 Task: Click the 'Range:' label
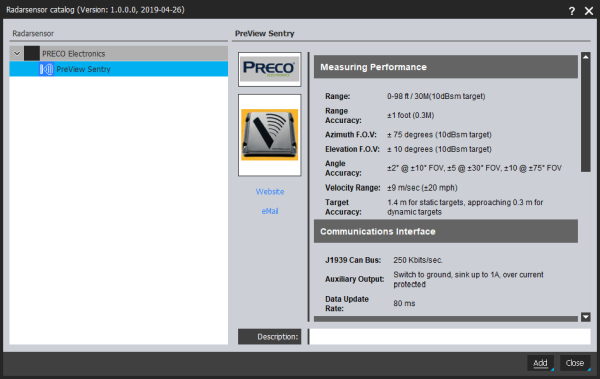tap(338, 96)
